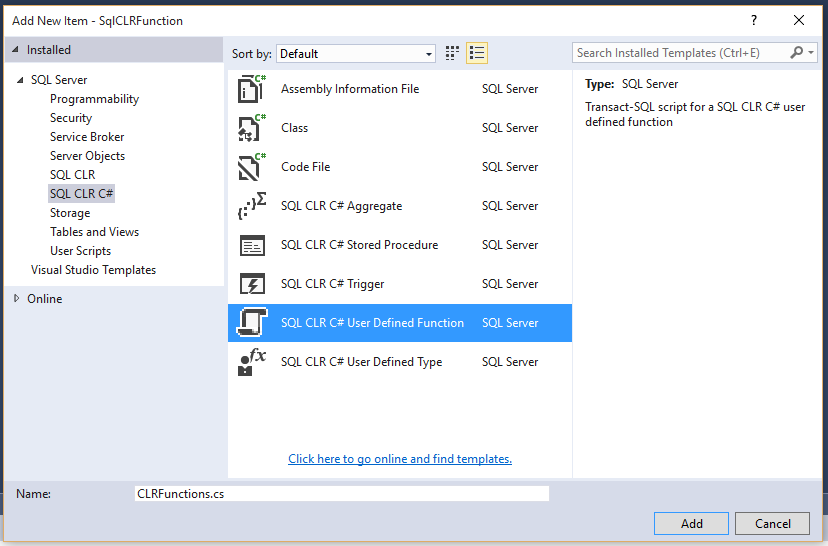Collapse the Installed section
The width and height of the screenshot is (828, 546).
[x=15, y=50]
